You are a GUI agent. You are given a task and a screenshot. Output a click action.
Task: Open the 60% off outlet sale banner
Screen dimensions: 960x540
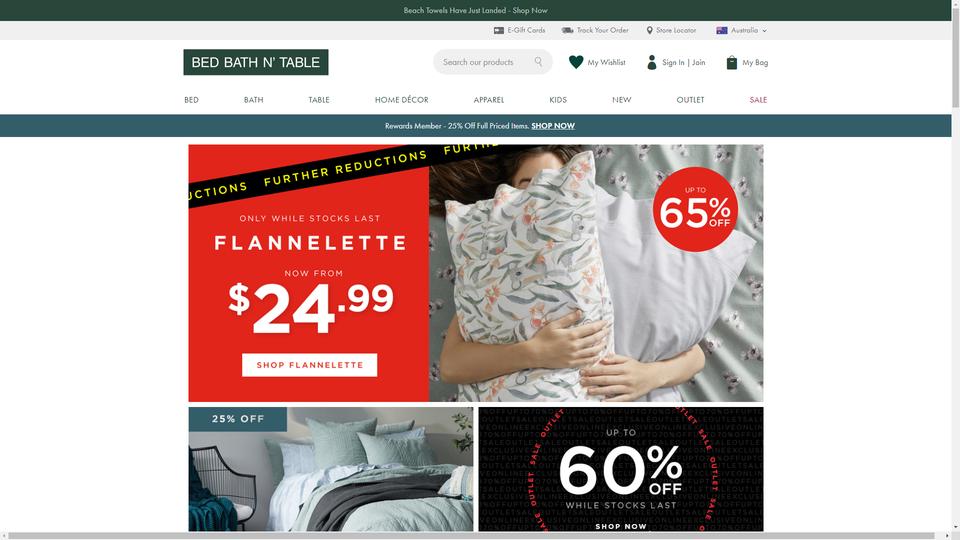coord(621,469)
